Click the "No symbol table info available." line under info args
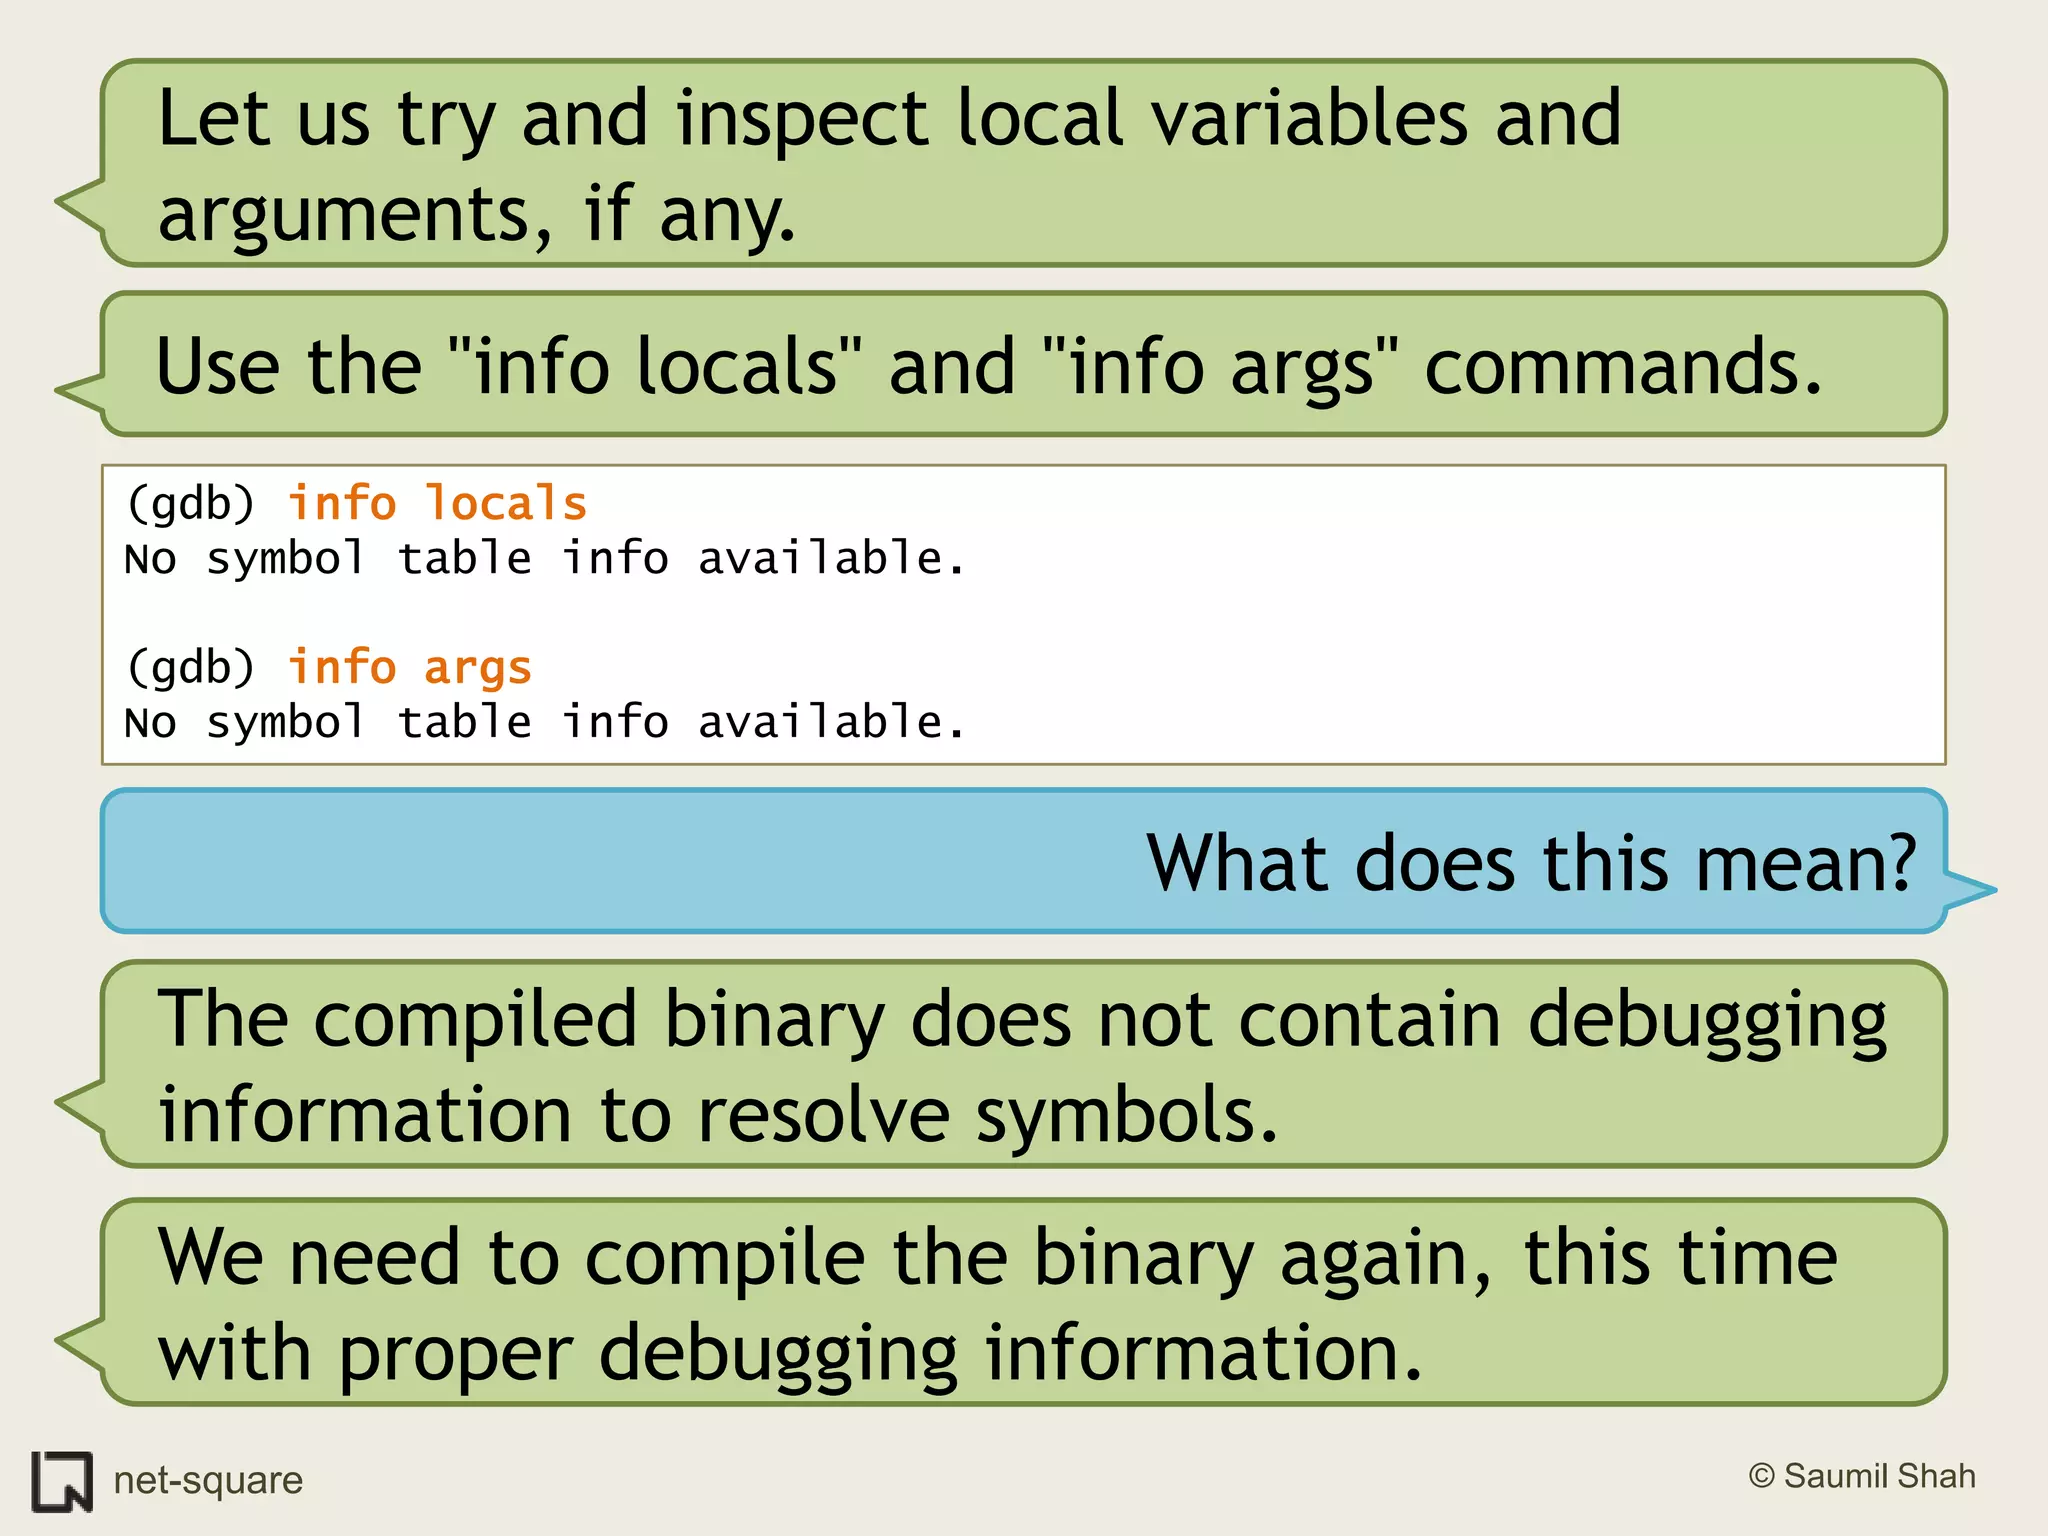 tap(544, 722)
